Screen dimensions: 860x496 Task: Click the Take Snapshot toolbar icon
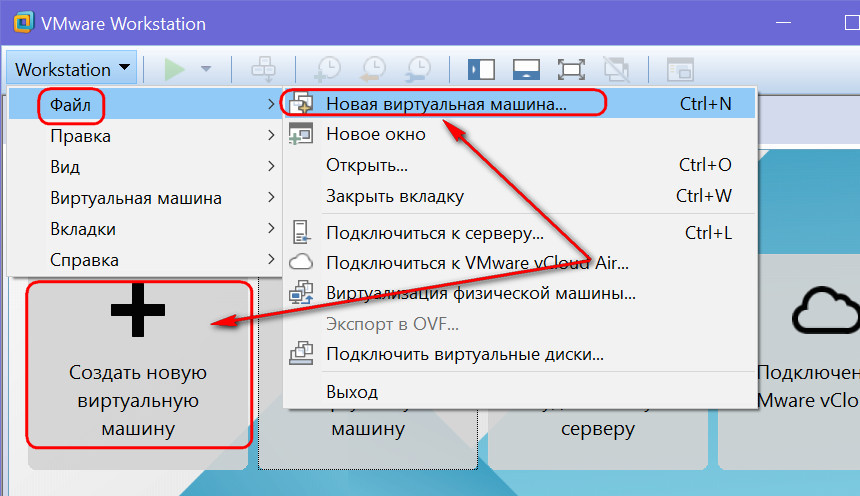(x=327, y=69)
